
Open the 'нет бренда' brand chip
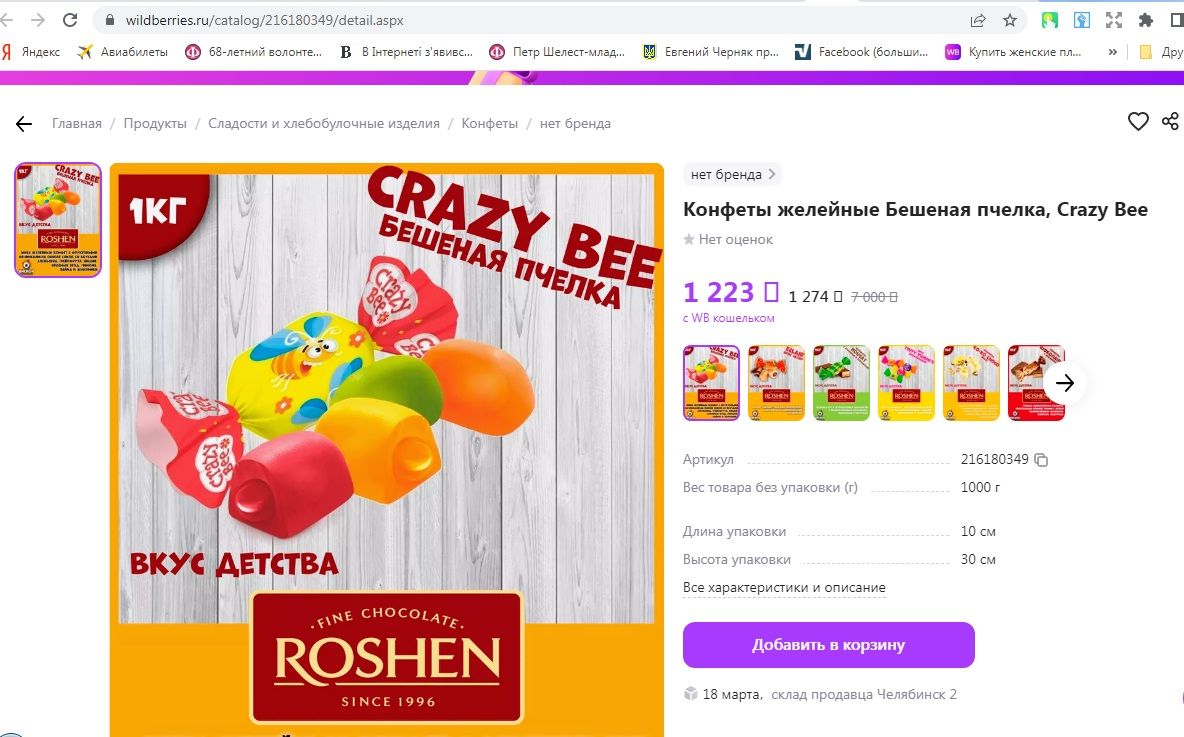tap(732, 174)
